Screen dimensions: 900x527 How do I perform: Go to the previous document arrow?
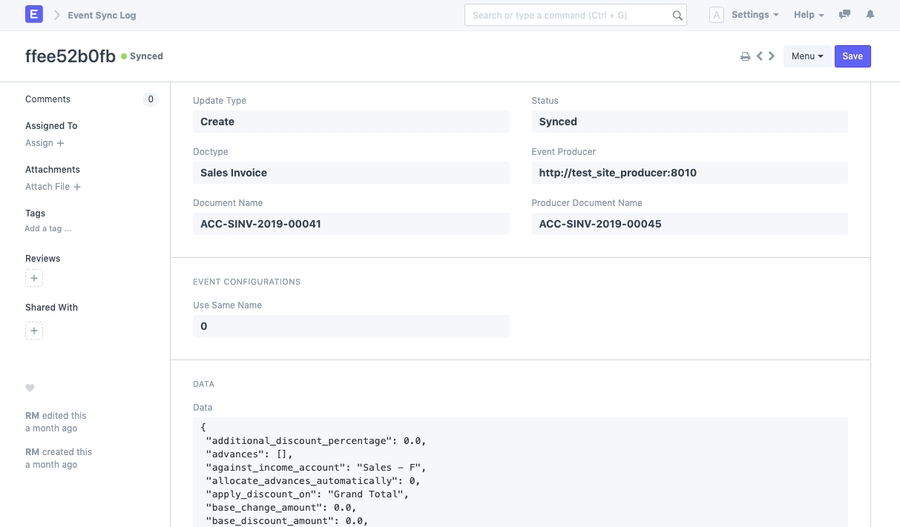tap(760, 57)
